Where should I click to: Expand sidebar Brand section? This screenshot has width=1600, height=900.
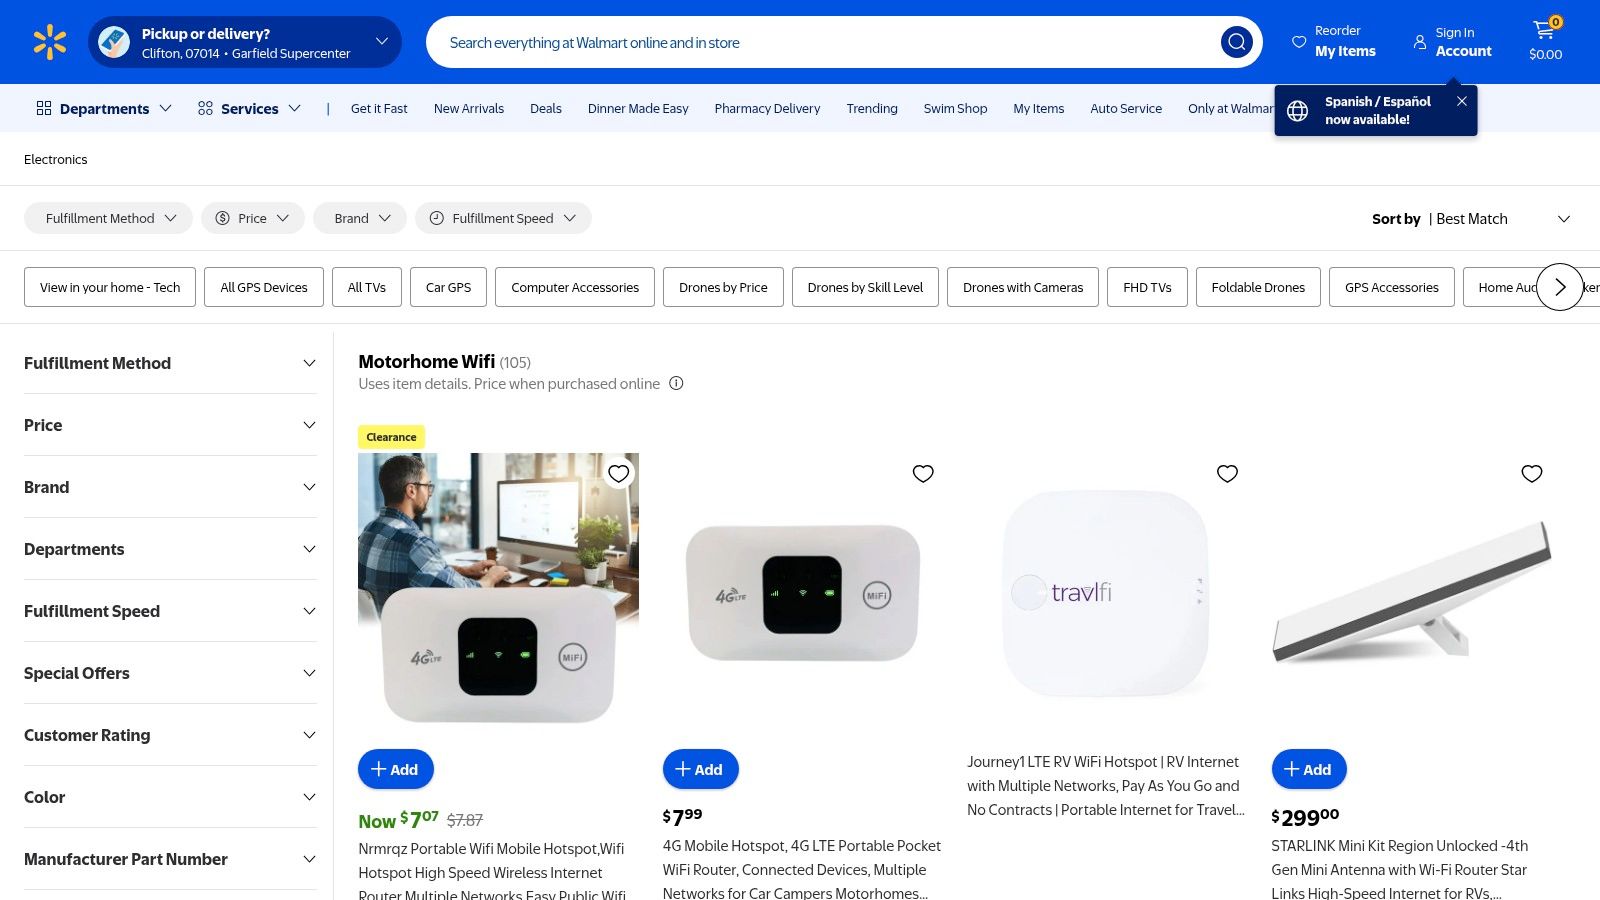point(170,487)
